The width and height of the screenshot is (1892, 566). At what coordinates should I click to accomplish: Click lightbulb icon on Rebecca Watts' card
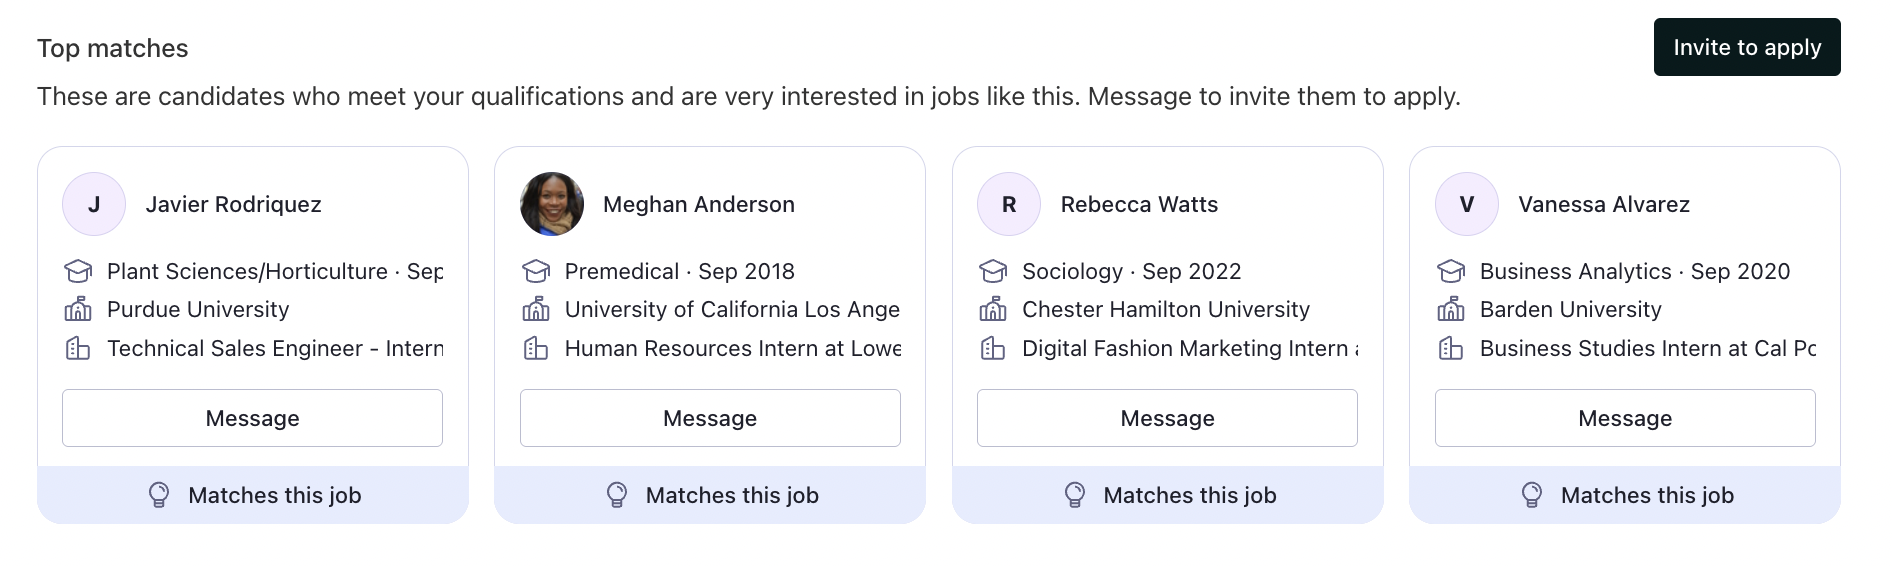pyautogui.click(x=1075, y=495)
